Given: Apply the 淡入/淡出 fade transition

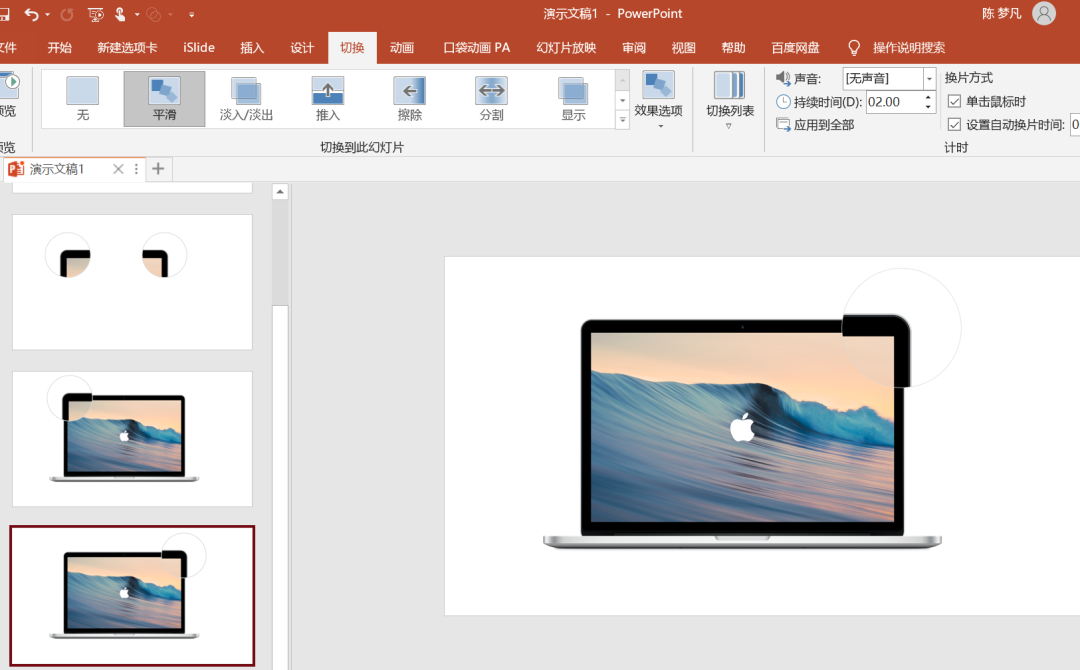Looking at the screenshot, I should pyautogui.click(x=246, y=98).
